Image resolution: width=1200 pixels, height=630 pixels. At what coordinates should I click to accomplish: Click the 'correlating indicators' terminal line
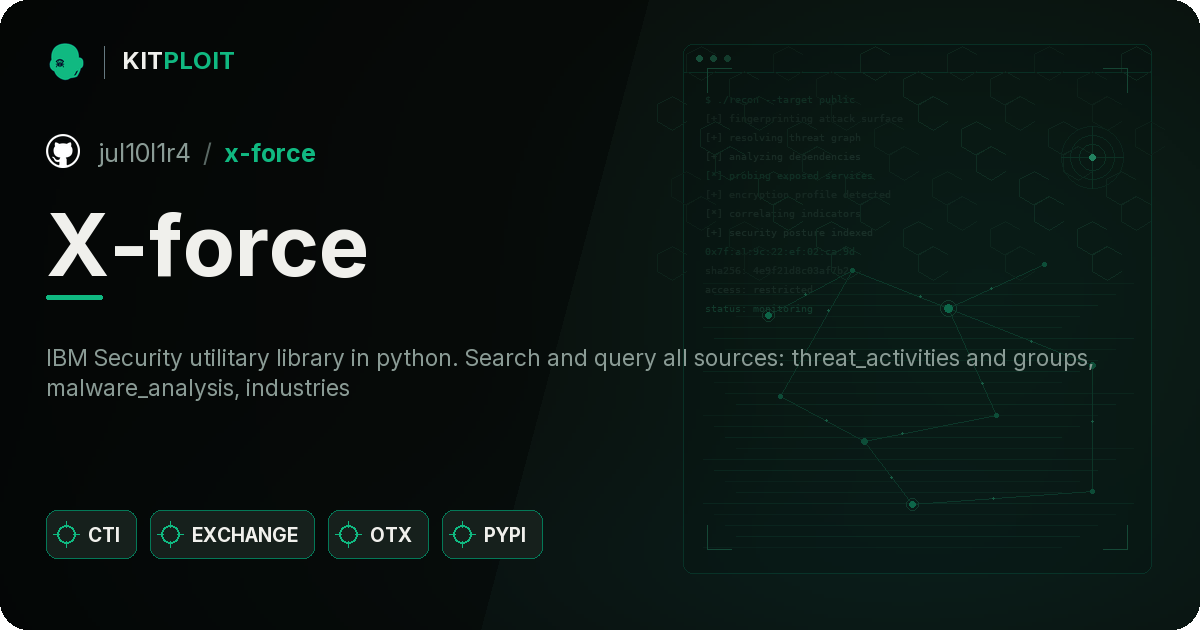click(x=782, y=214)
